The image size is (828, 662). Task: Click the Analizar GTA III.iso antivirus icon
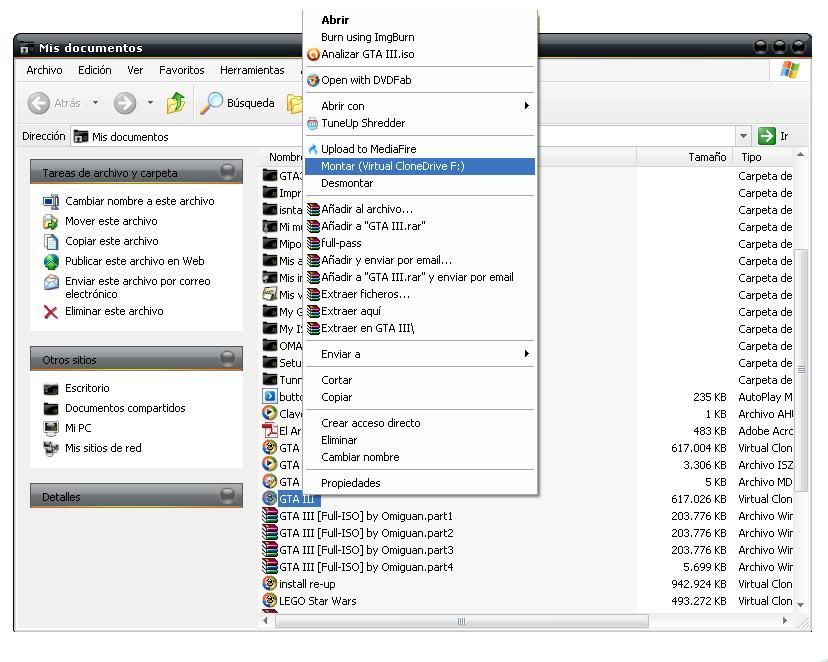(x=313, y=54)
